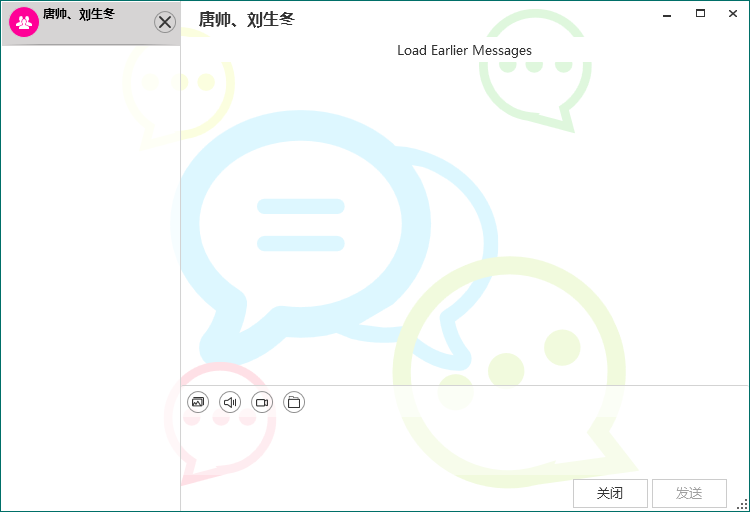The height and width of the screenshot is (512, 750).
Task: Close the chat window from title bar
Action: click(734, 14)
